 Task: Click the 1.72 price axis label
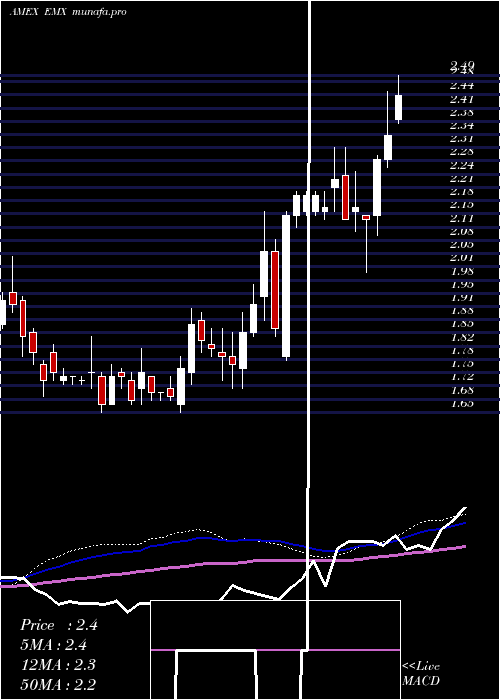(x=462, y=377)
